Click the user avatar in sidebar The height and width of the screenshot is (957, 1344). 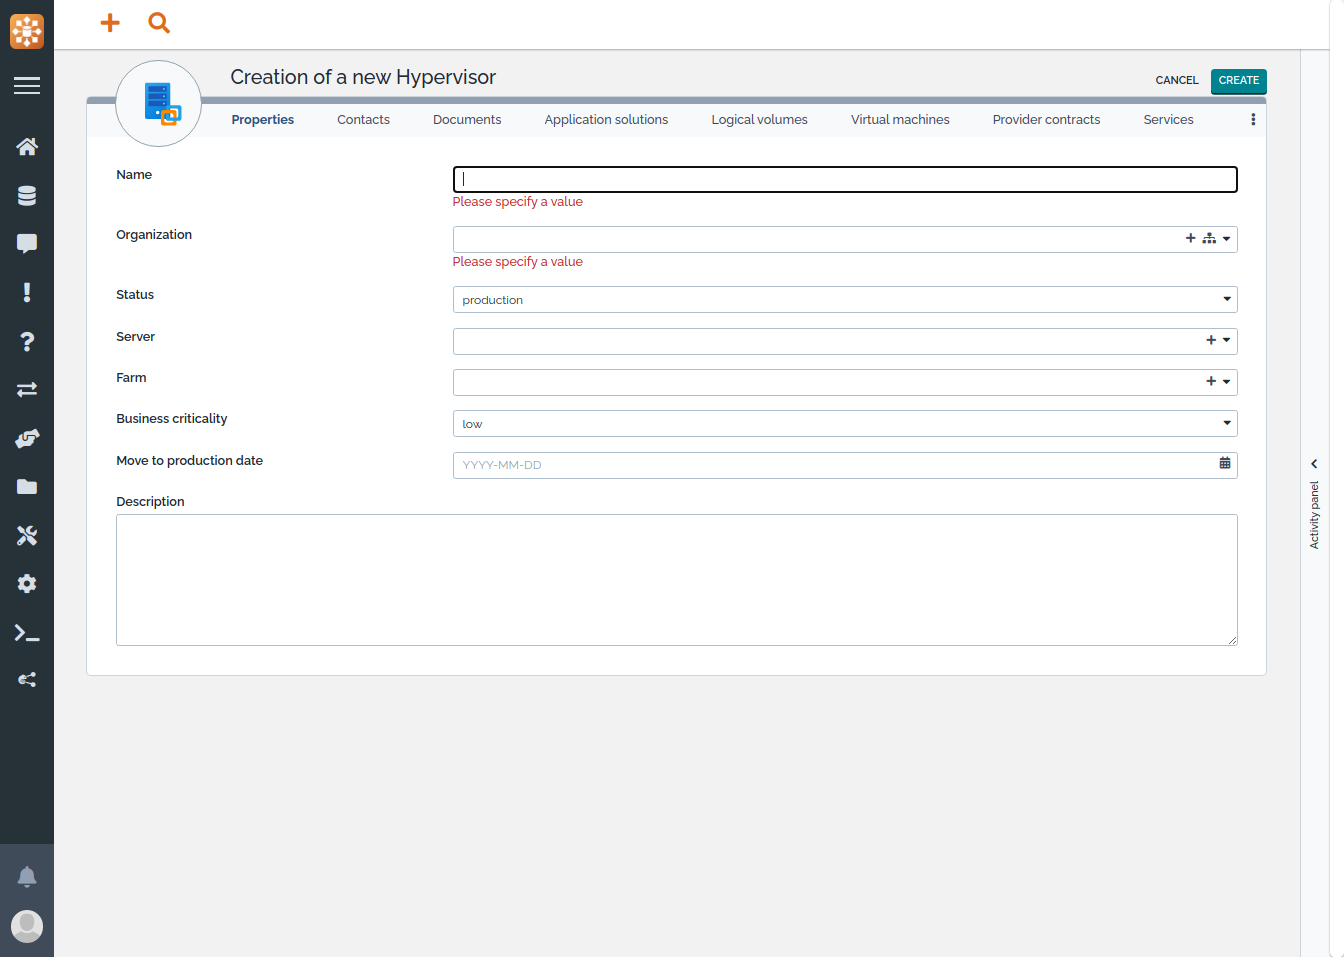point(27,925)
